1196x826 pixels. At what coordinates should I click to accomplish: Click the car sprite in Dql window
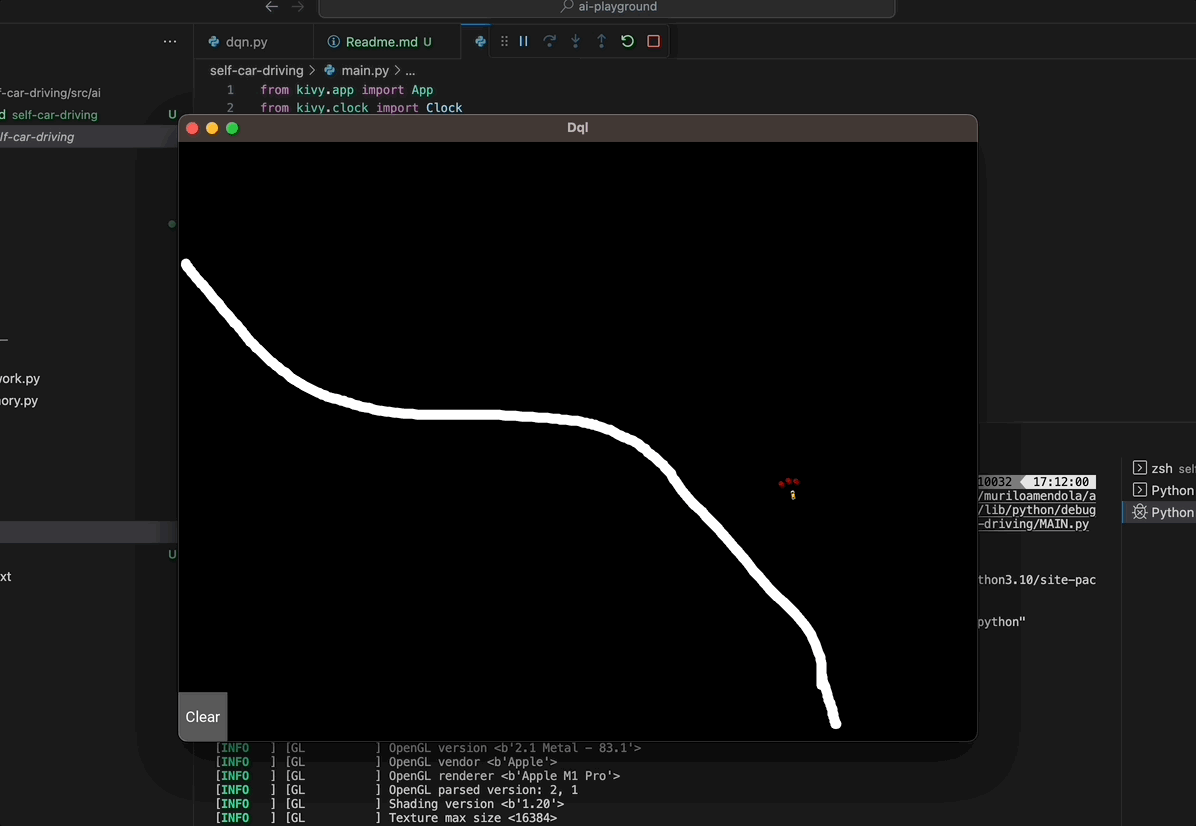(793, 495)
